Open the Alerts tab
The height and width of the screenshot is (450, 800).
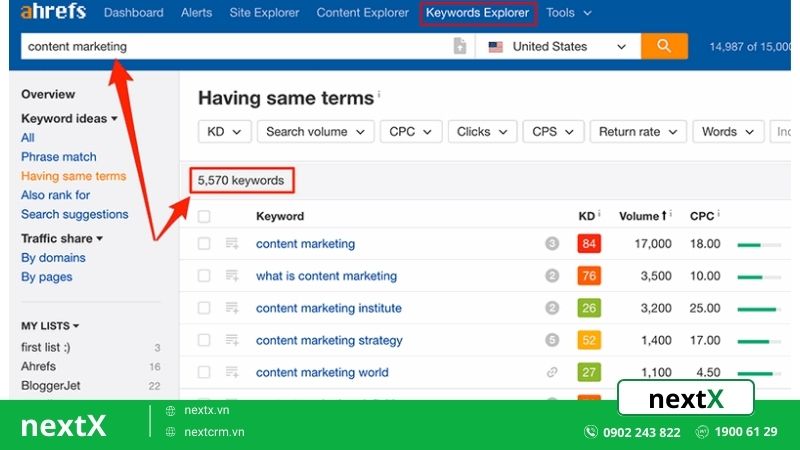196,12
